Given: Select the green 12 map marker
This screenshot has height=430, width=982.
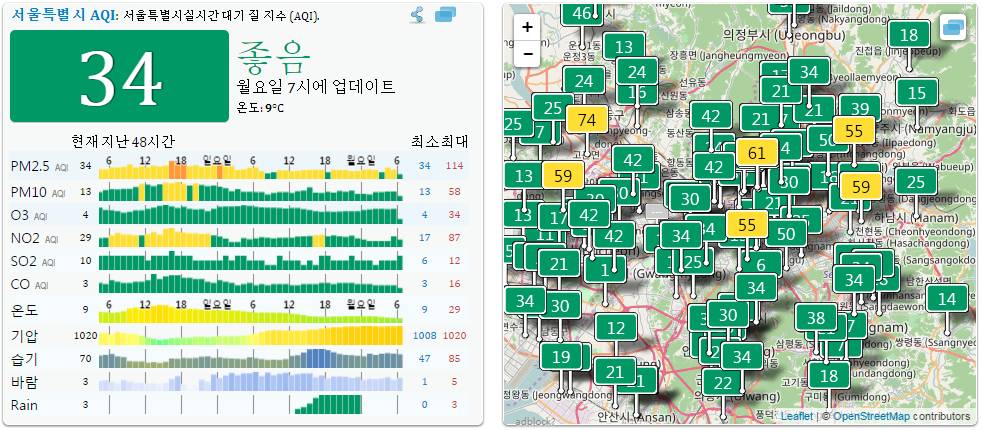Looking at the screenshot, I should pyautogui.click(x=616, y=327).
